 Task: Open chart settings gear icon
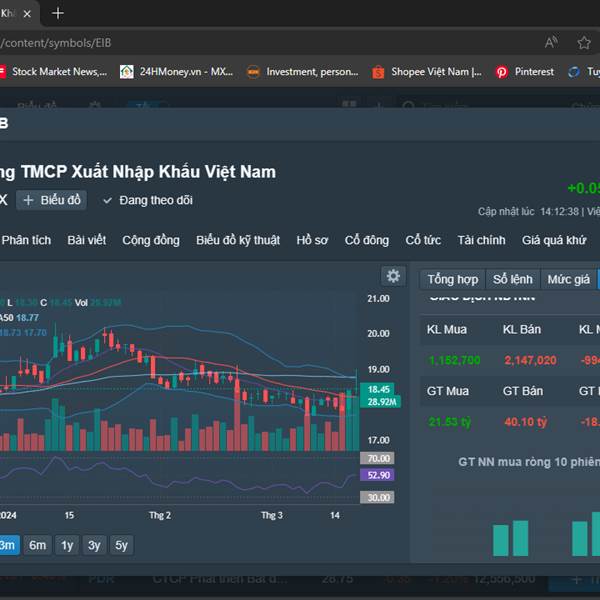click(393, 276)
